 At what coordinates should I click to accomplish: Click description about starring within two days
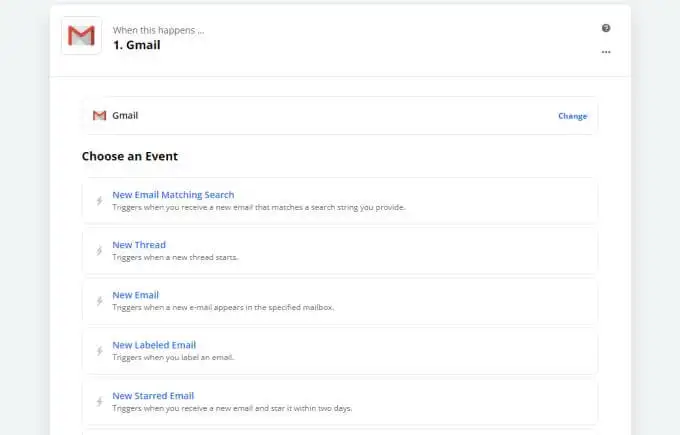[232, 408]
